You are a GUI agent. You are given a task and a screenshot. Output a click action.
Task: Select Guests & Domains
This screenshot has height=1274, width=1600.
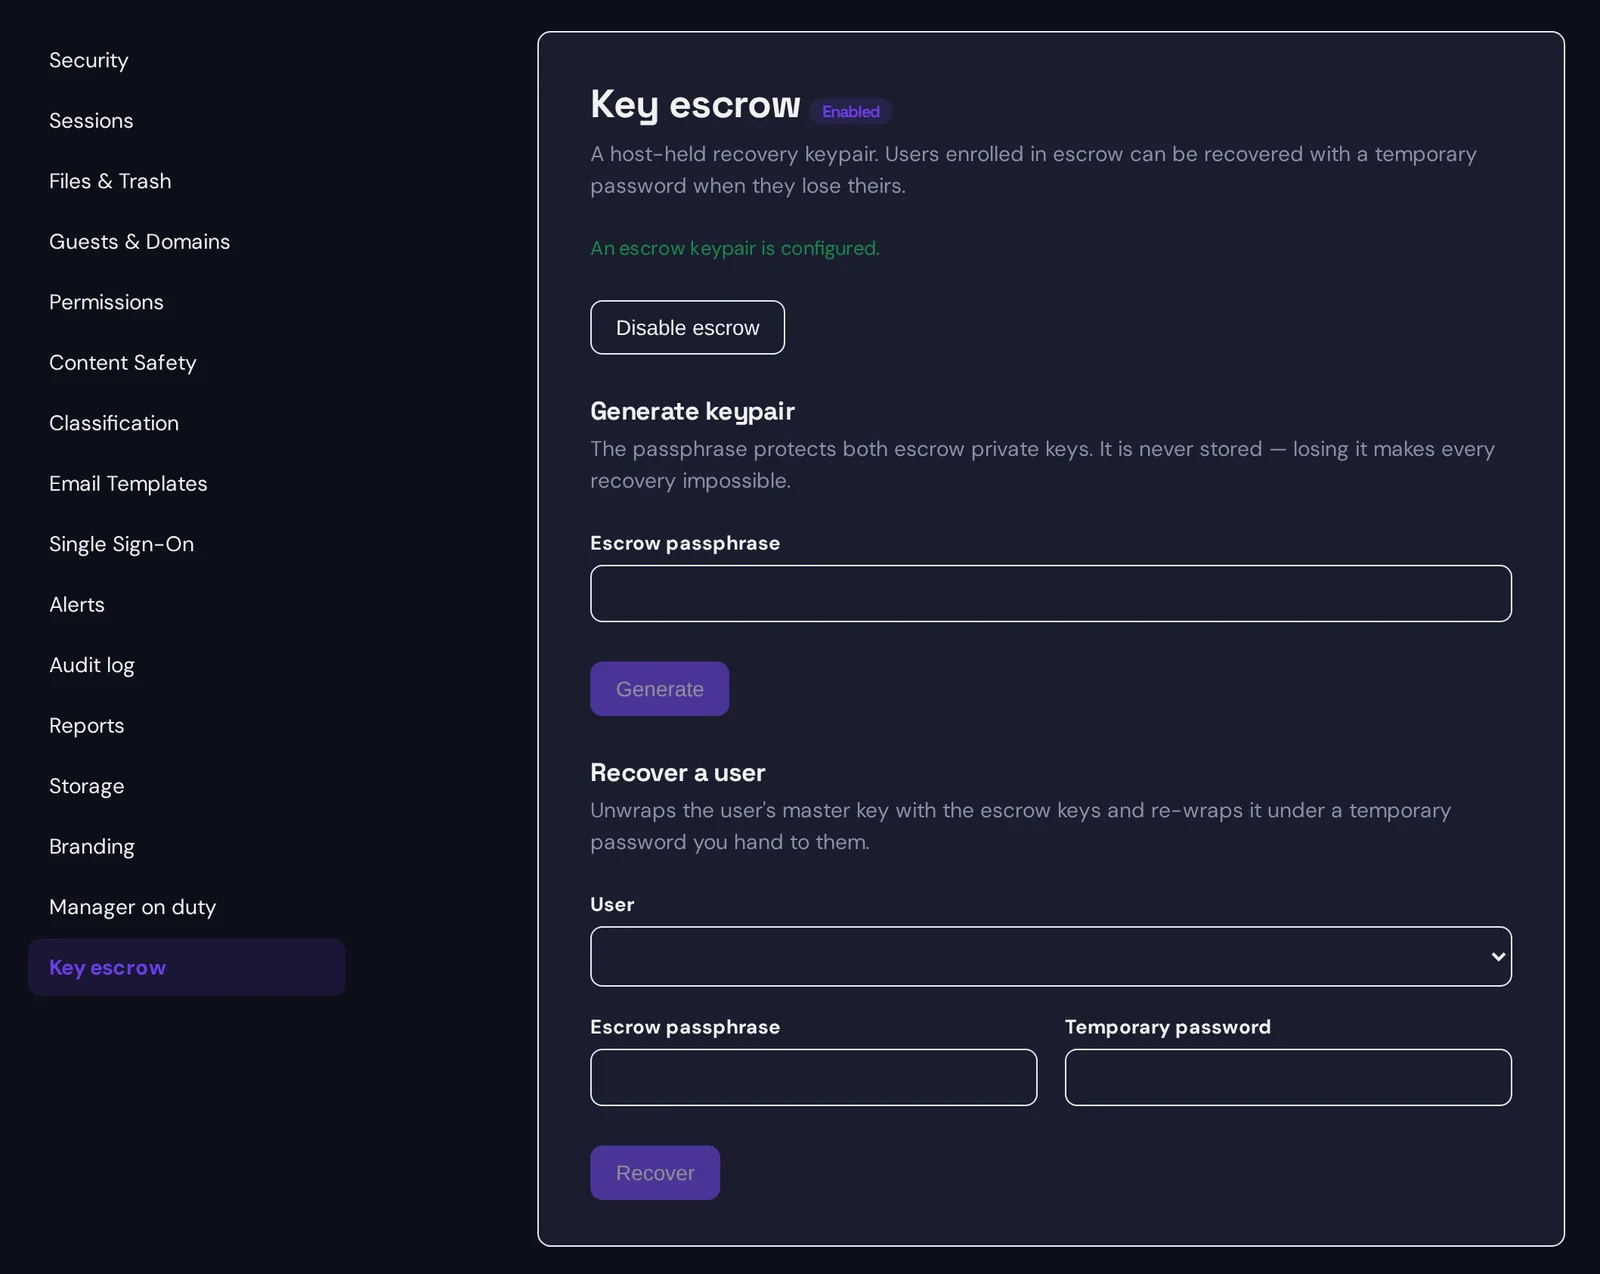point(187,242)
